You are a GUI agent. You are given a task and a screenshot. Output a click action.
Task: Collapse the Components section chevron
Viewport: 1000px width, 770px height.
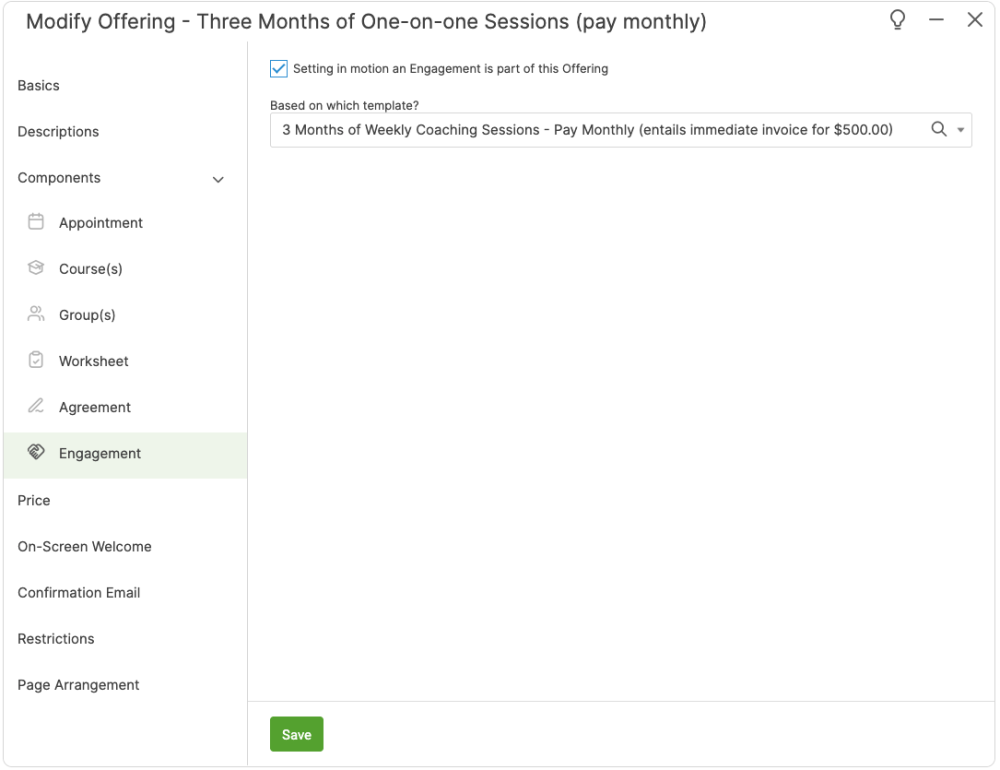pyautogui.click(x=218, y=179)
